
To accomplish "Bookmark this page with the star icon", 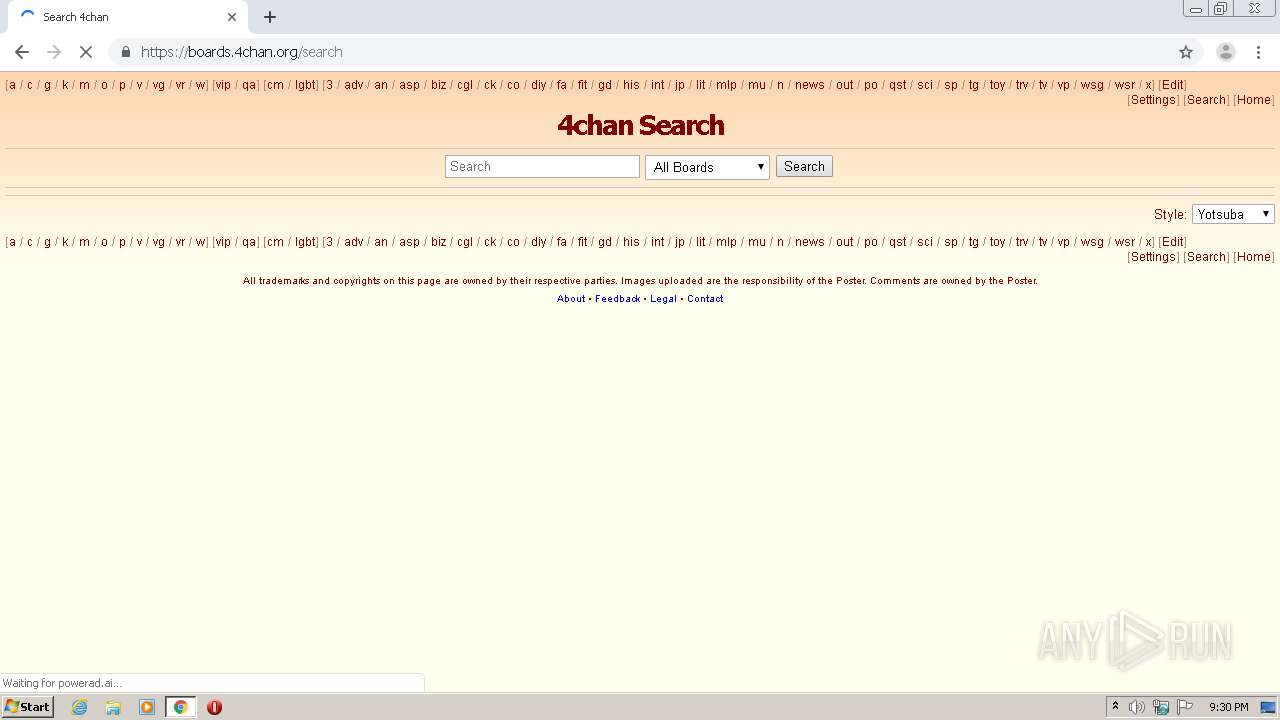I will point(1186,52).
